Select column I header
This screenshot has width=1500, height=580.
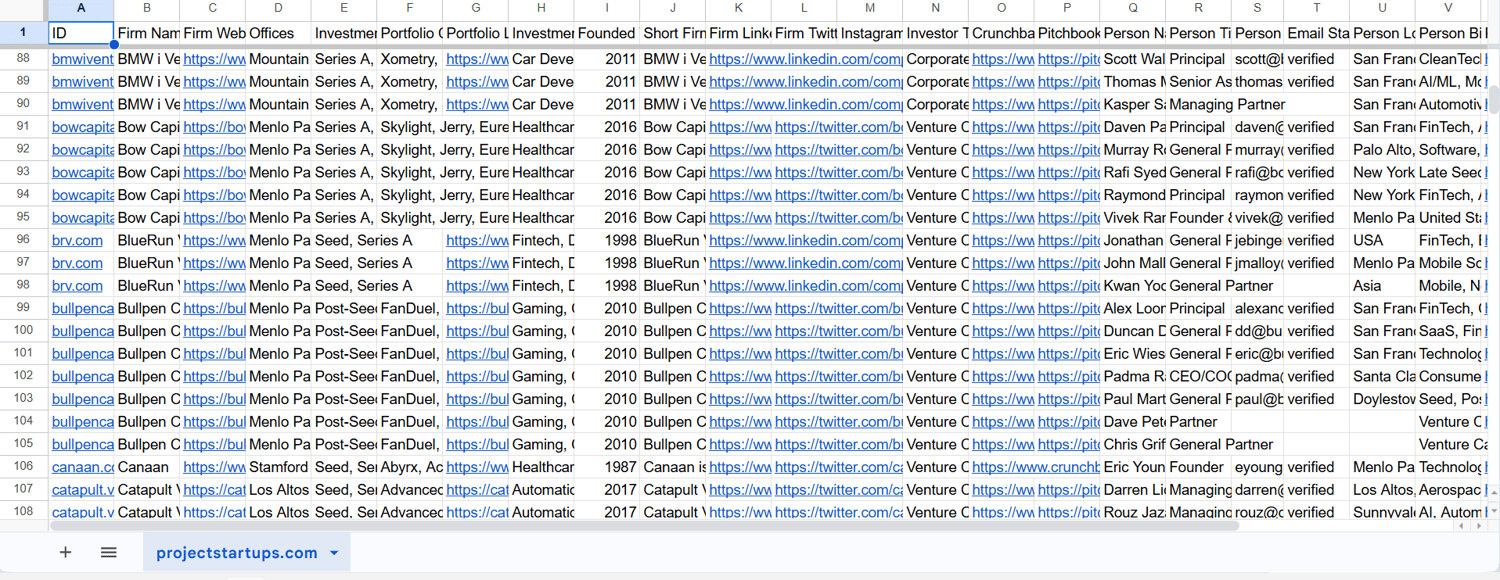(607, 9)
